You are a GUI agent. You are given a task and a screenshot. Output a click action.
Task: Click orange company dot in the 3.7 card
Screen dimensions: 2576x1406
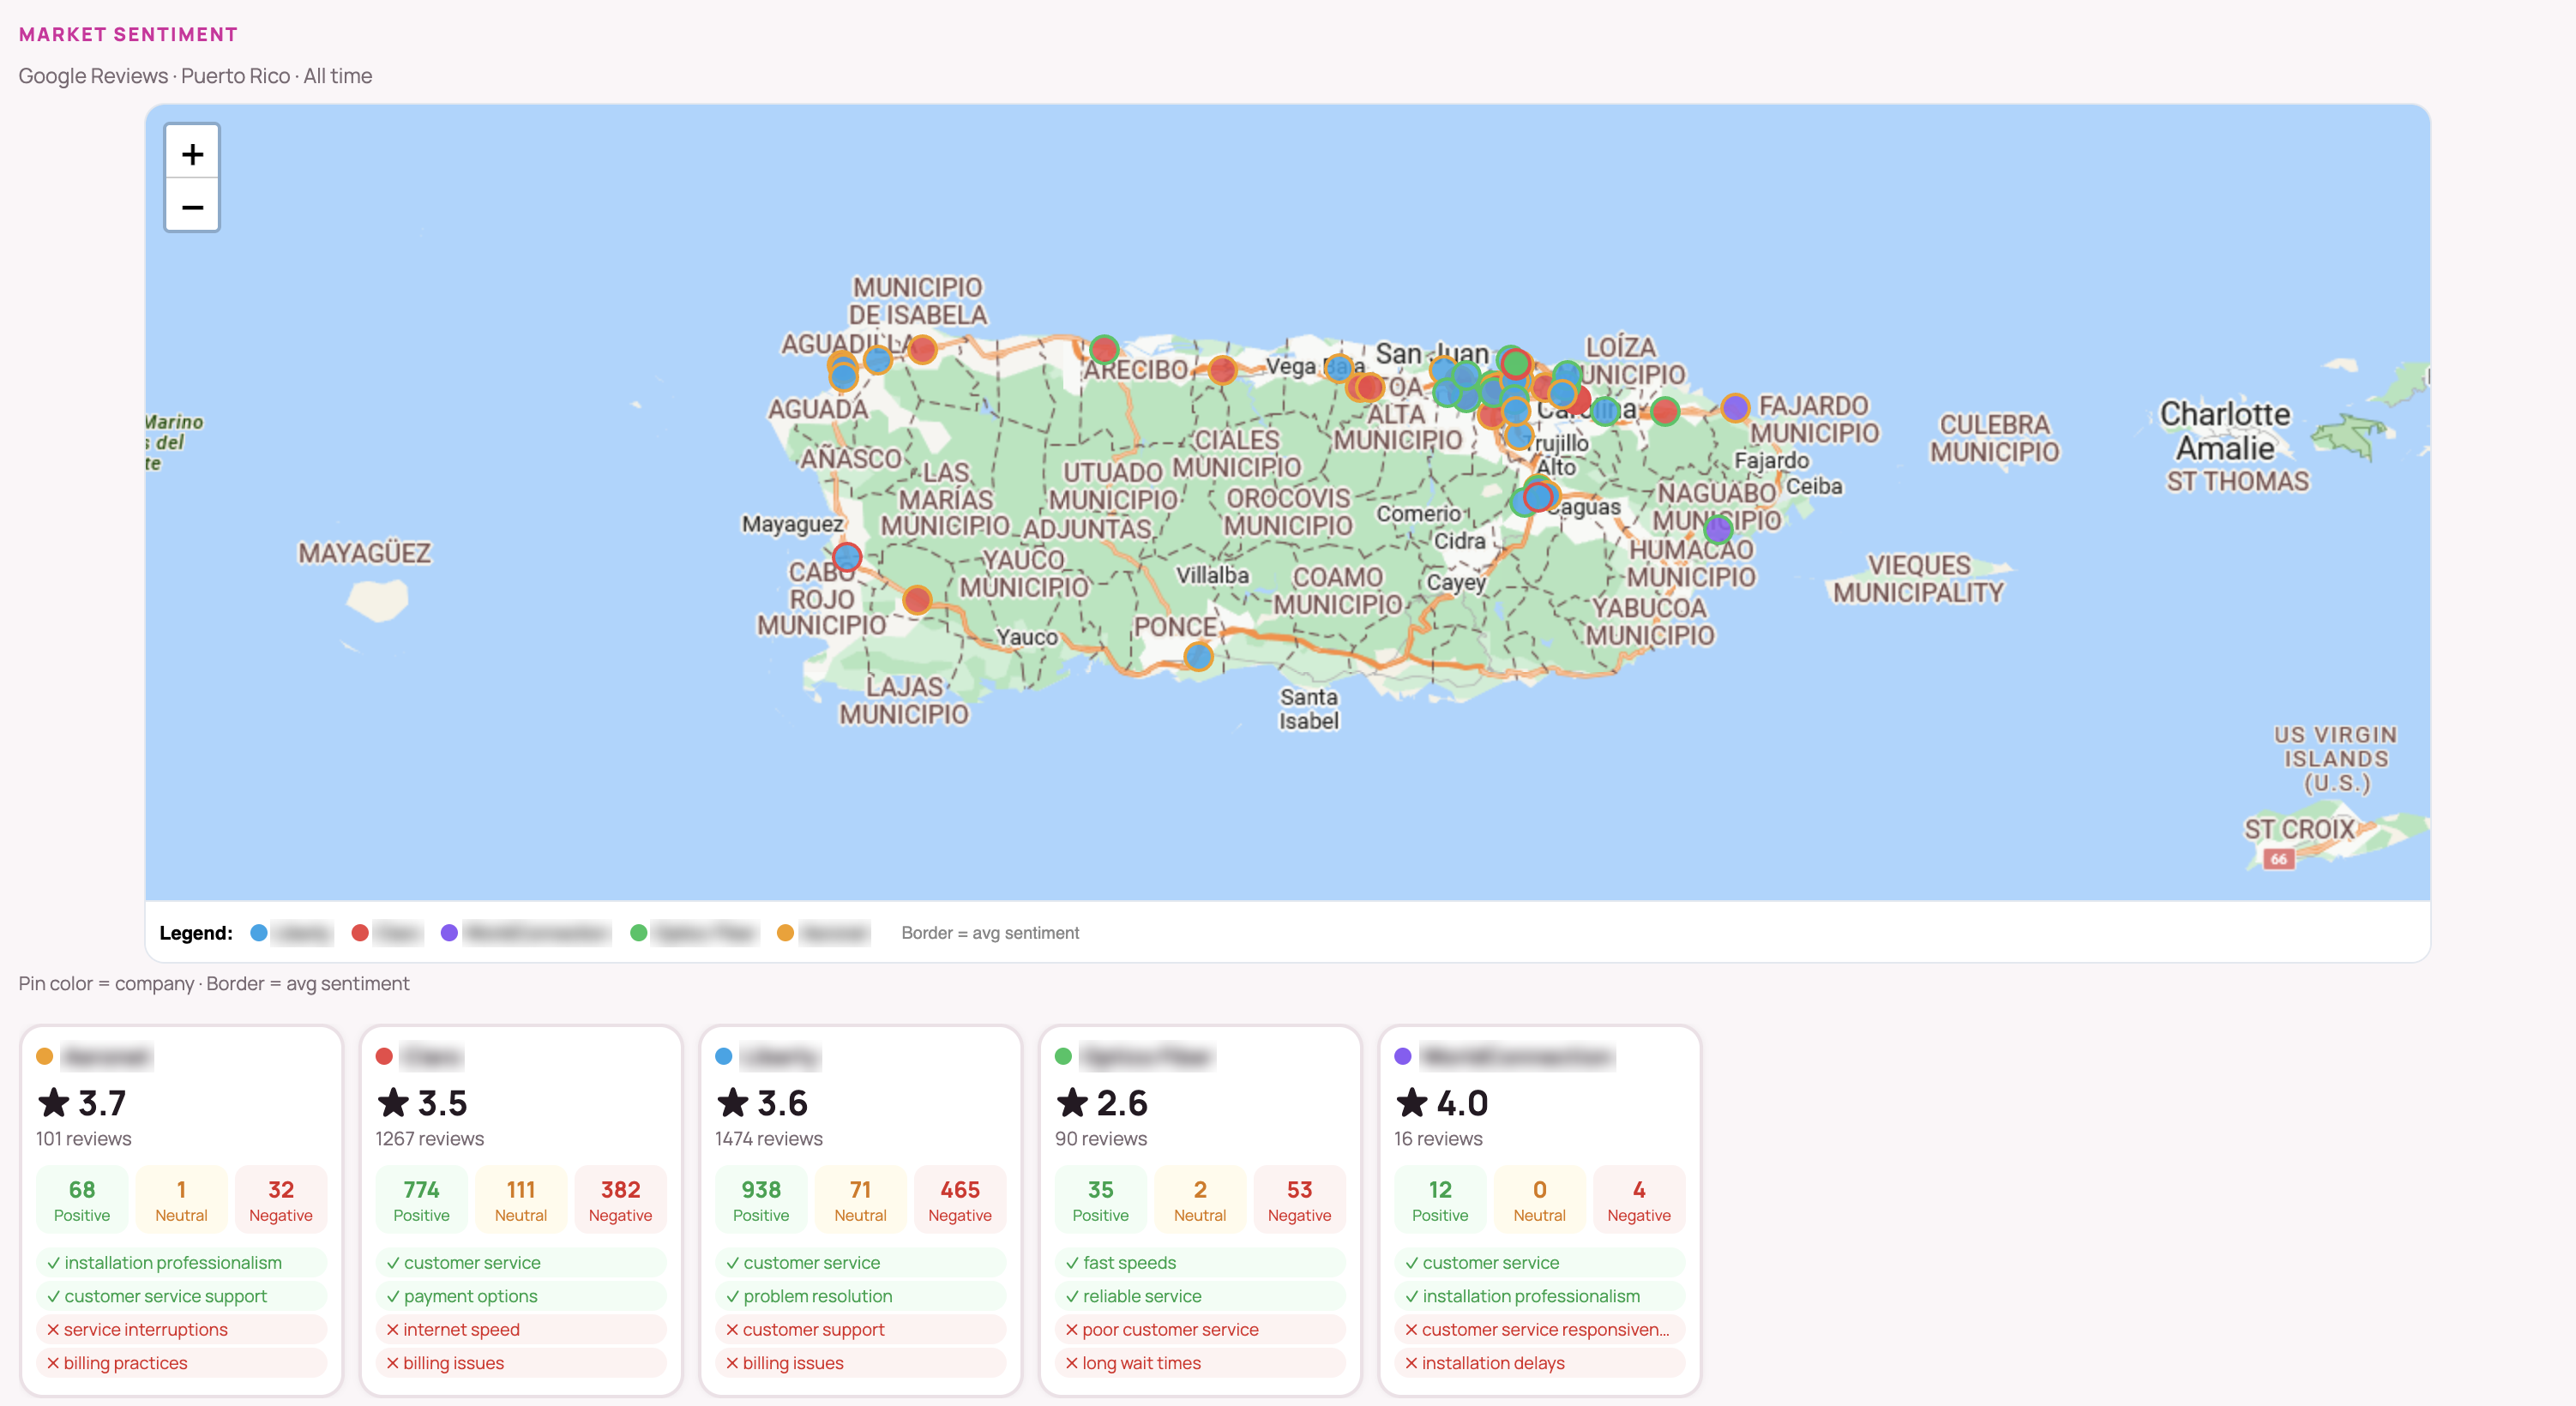(x=44, y=1056)
